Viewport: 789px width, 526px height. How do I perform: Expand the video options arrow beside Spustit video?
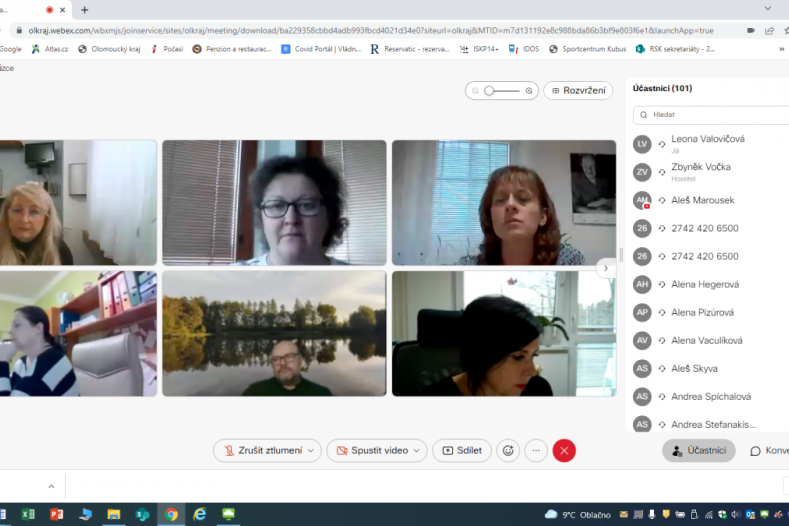click(417, 451)
